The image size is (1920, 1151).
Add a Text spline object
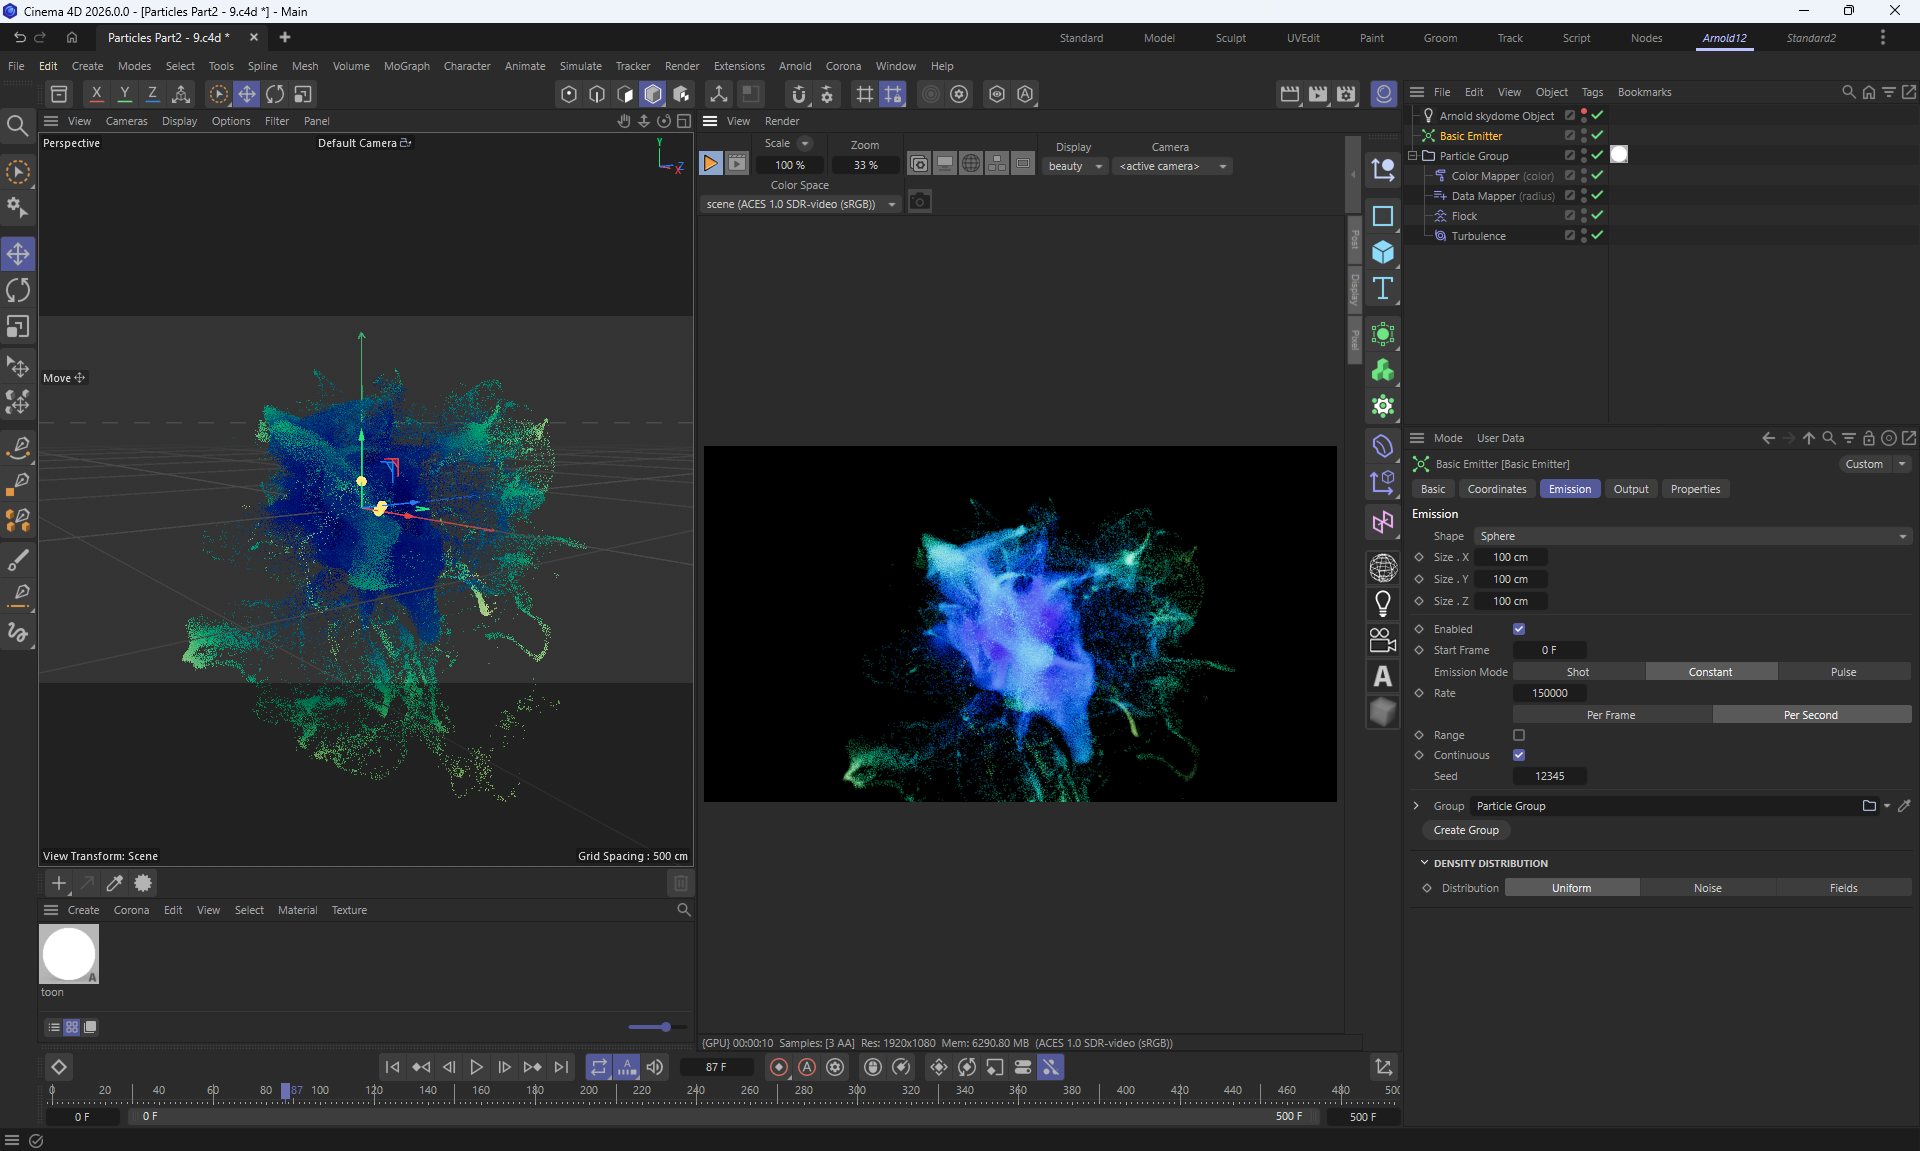tap(1383, 288)
